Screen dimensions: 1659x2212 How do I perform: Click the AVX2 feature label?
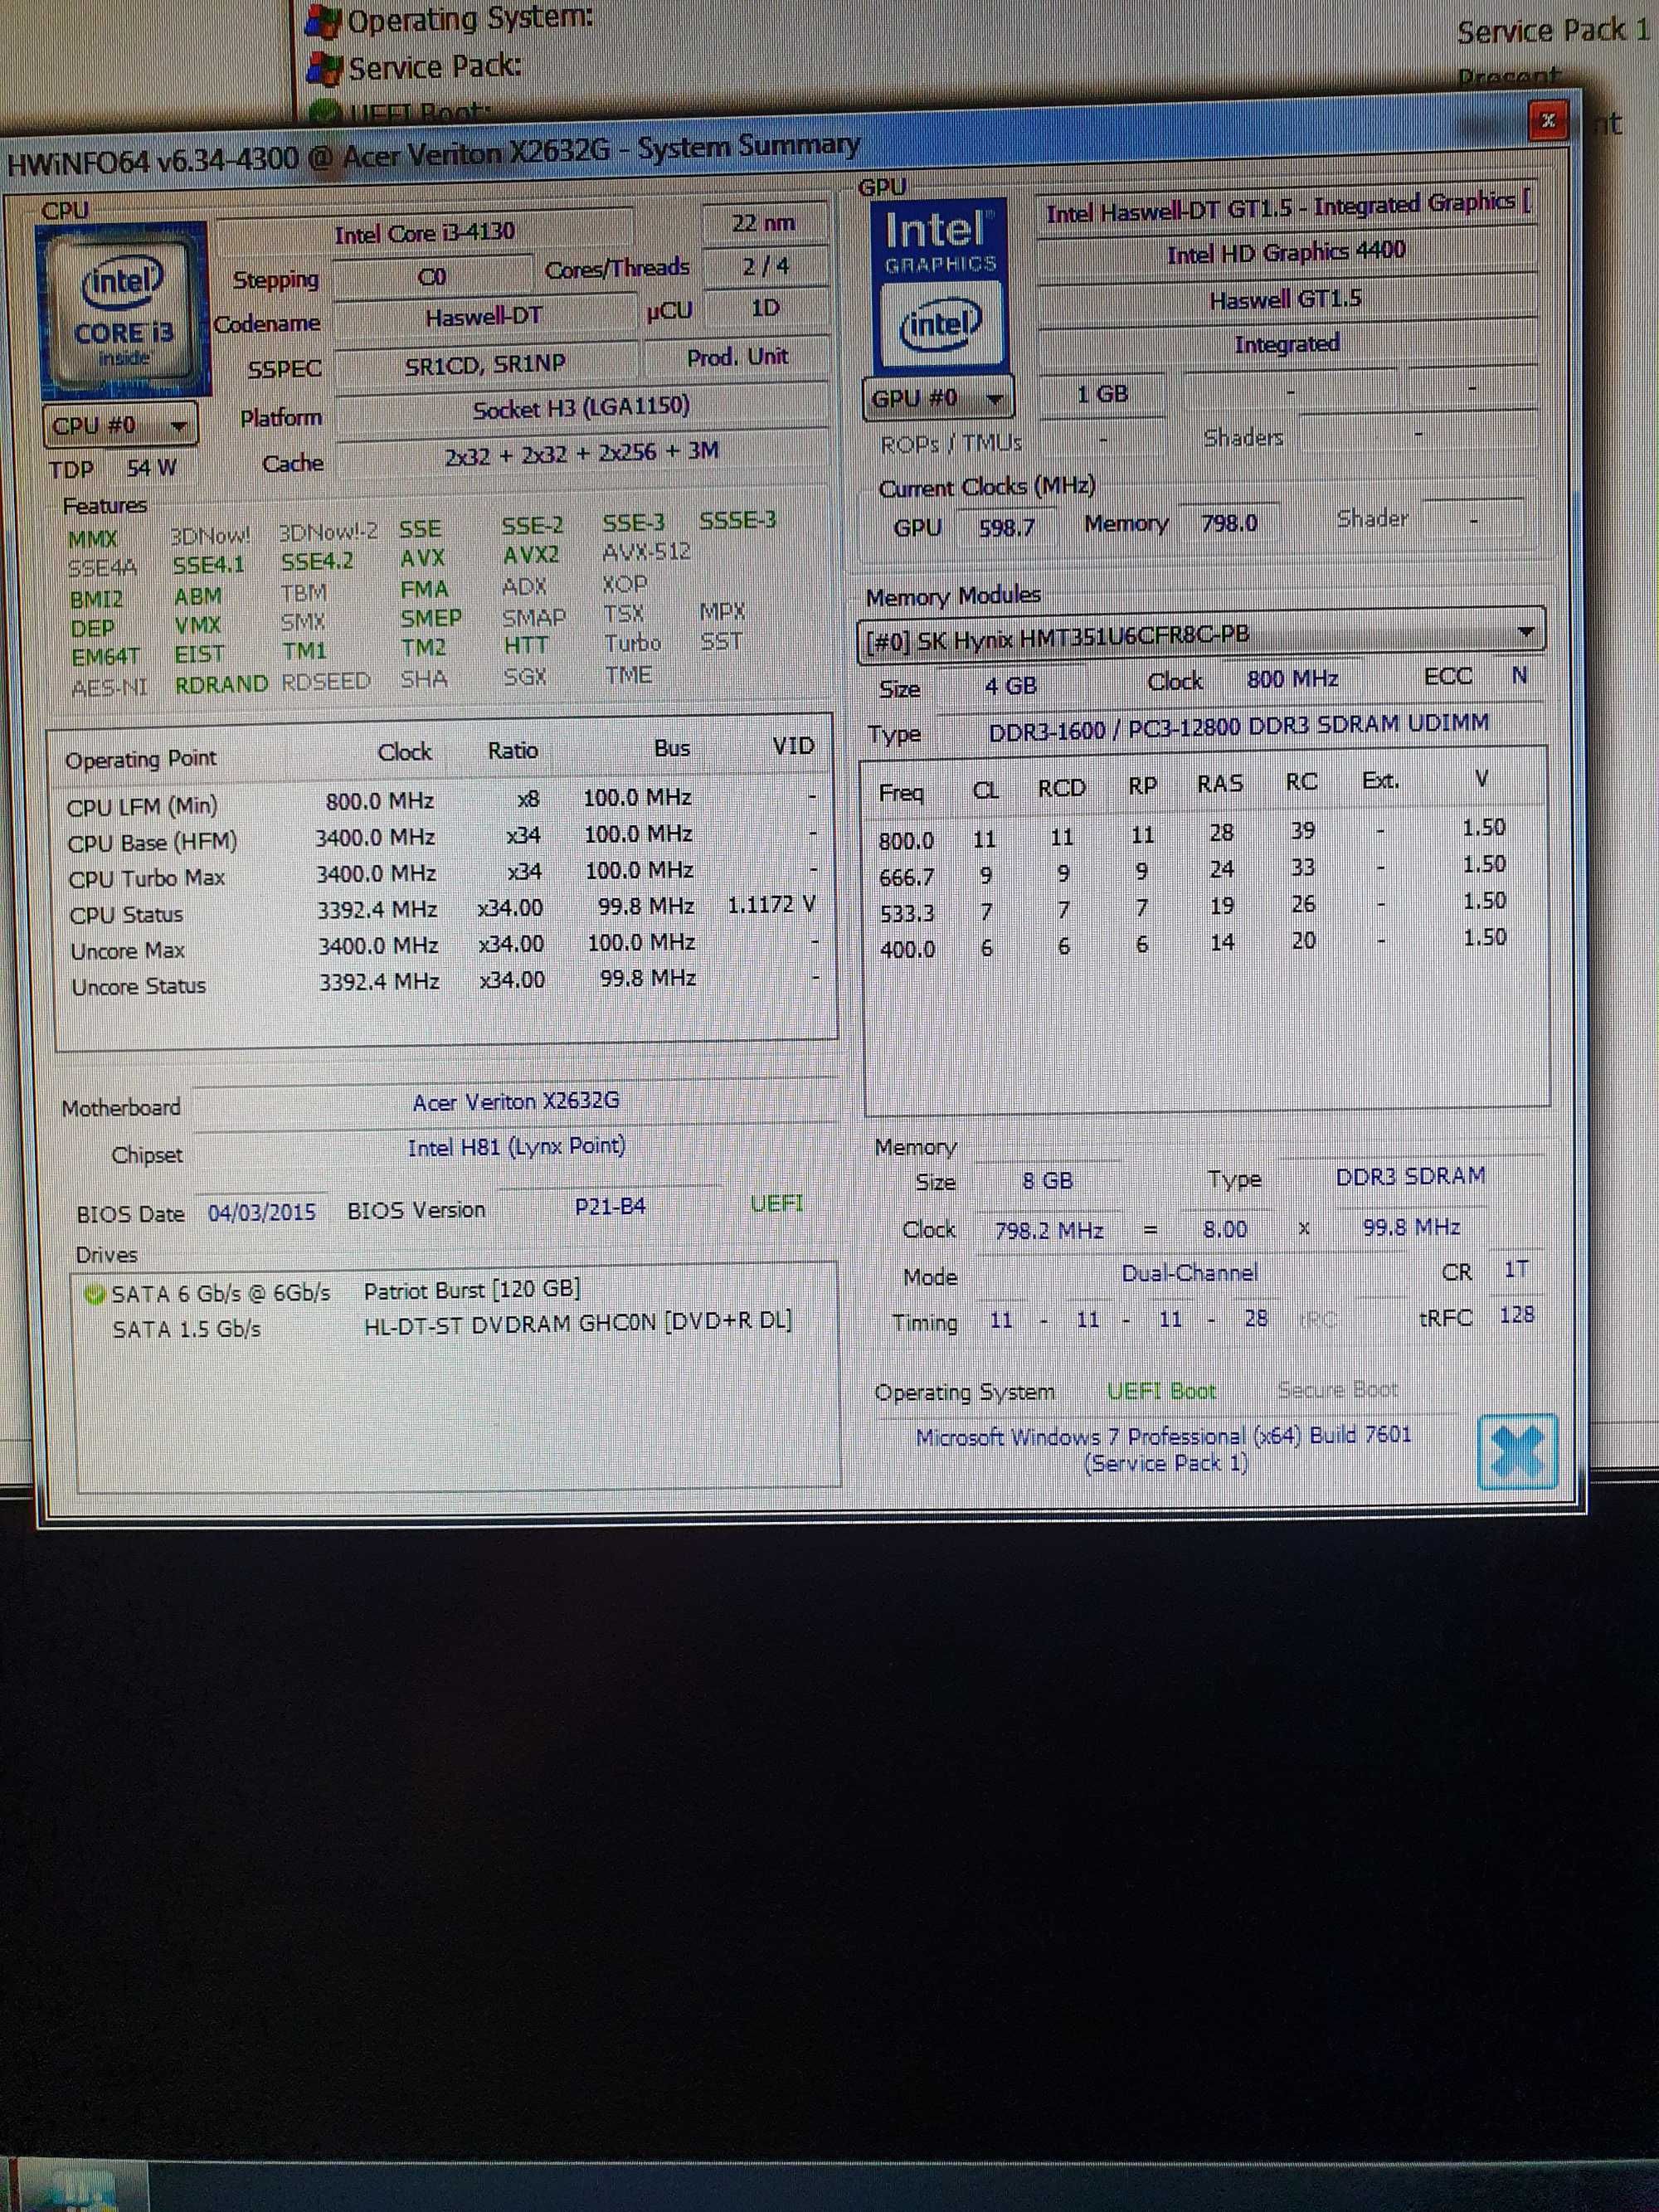[531, 556]
